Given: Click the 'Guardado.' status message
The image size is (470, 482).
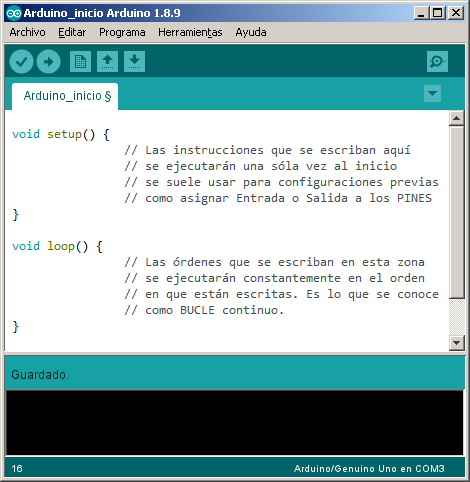Looking at the screenshot, I should [40, 375].
